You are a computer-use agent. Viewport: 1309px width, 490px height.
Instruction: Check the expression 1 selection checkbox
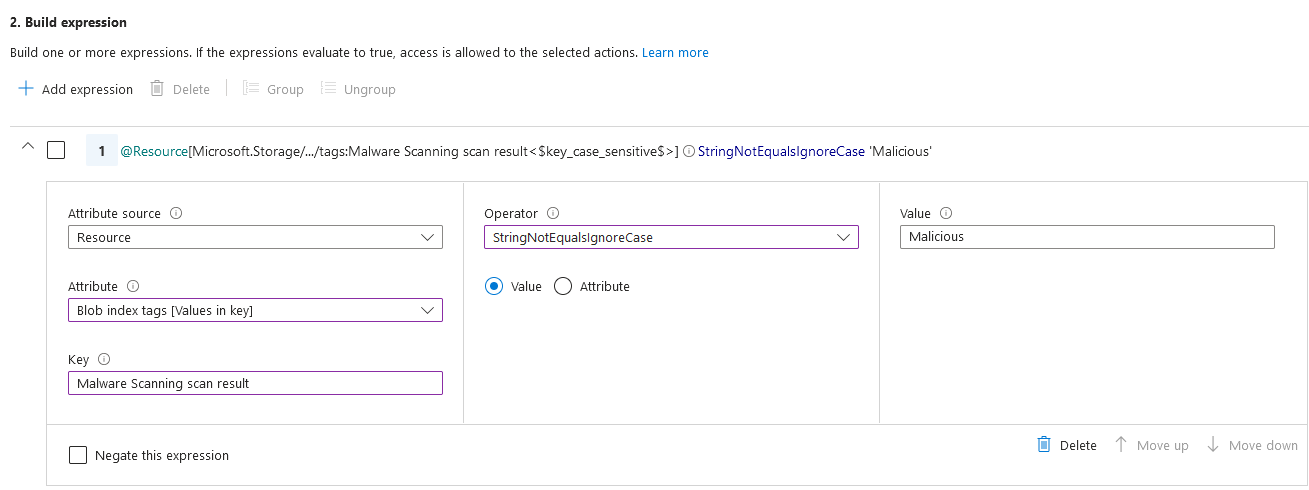(x=56, y=150)
